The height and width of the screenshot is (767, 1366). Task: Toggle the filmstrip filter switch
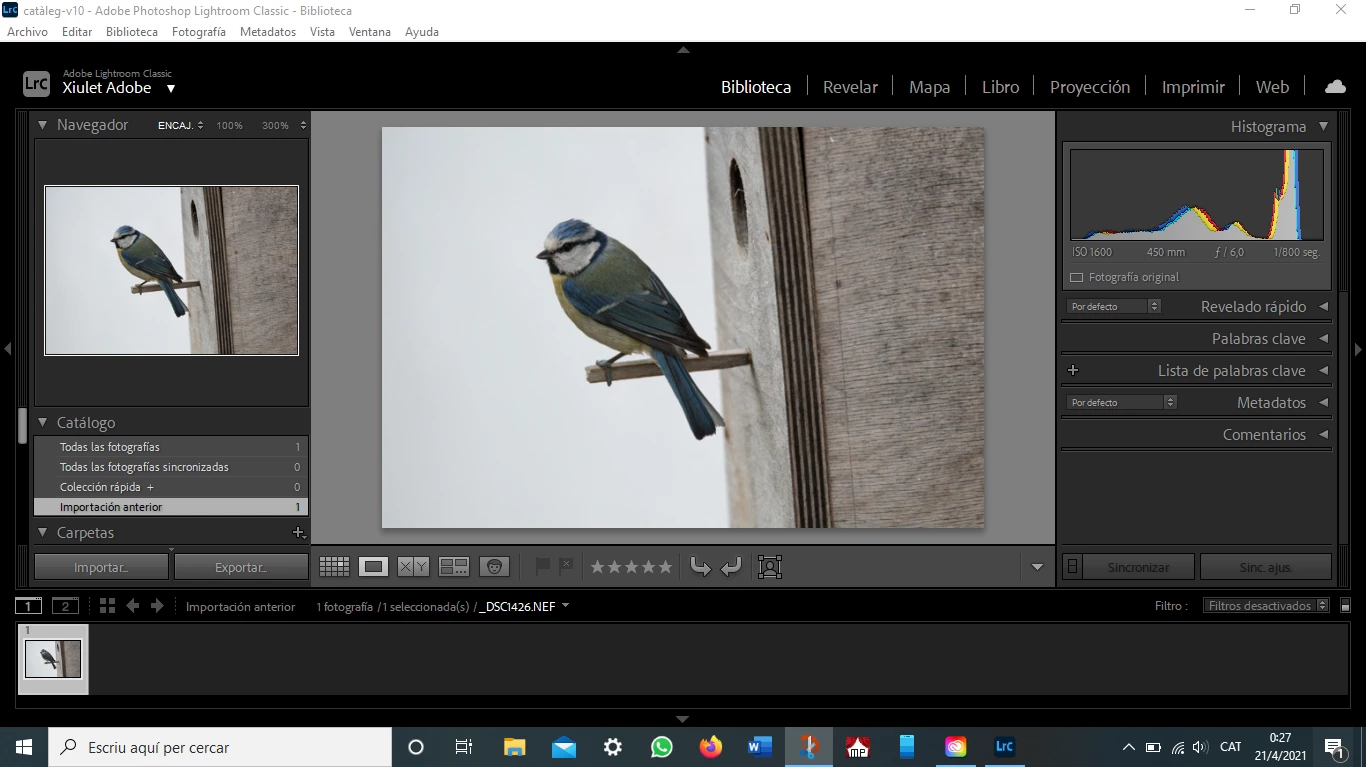(1344, 606)
